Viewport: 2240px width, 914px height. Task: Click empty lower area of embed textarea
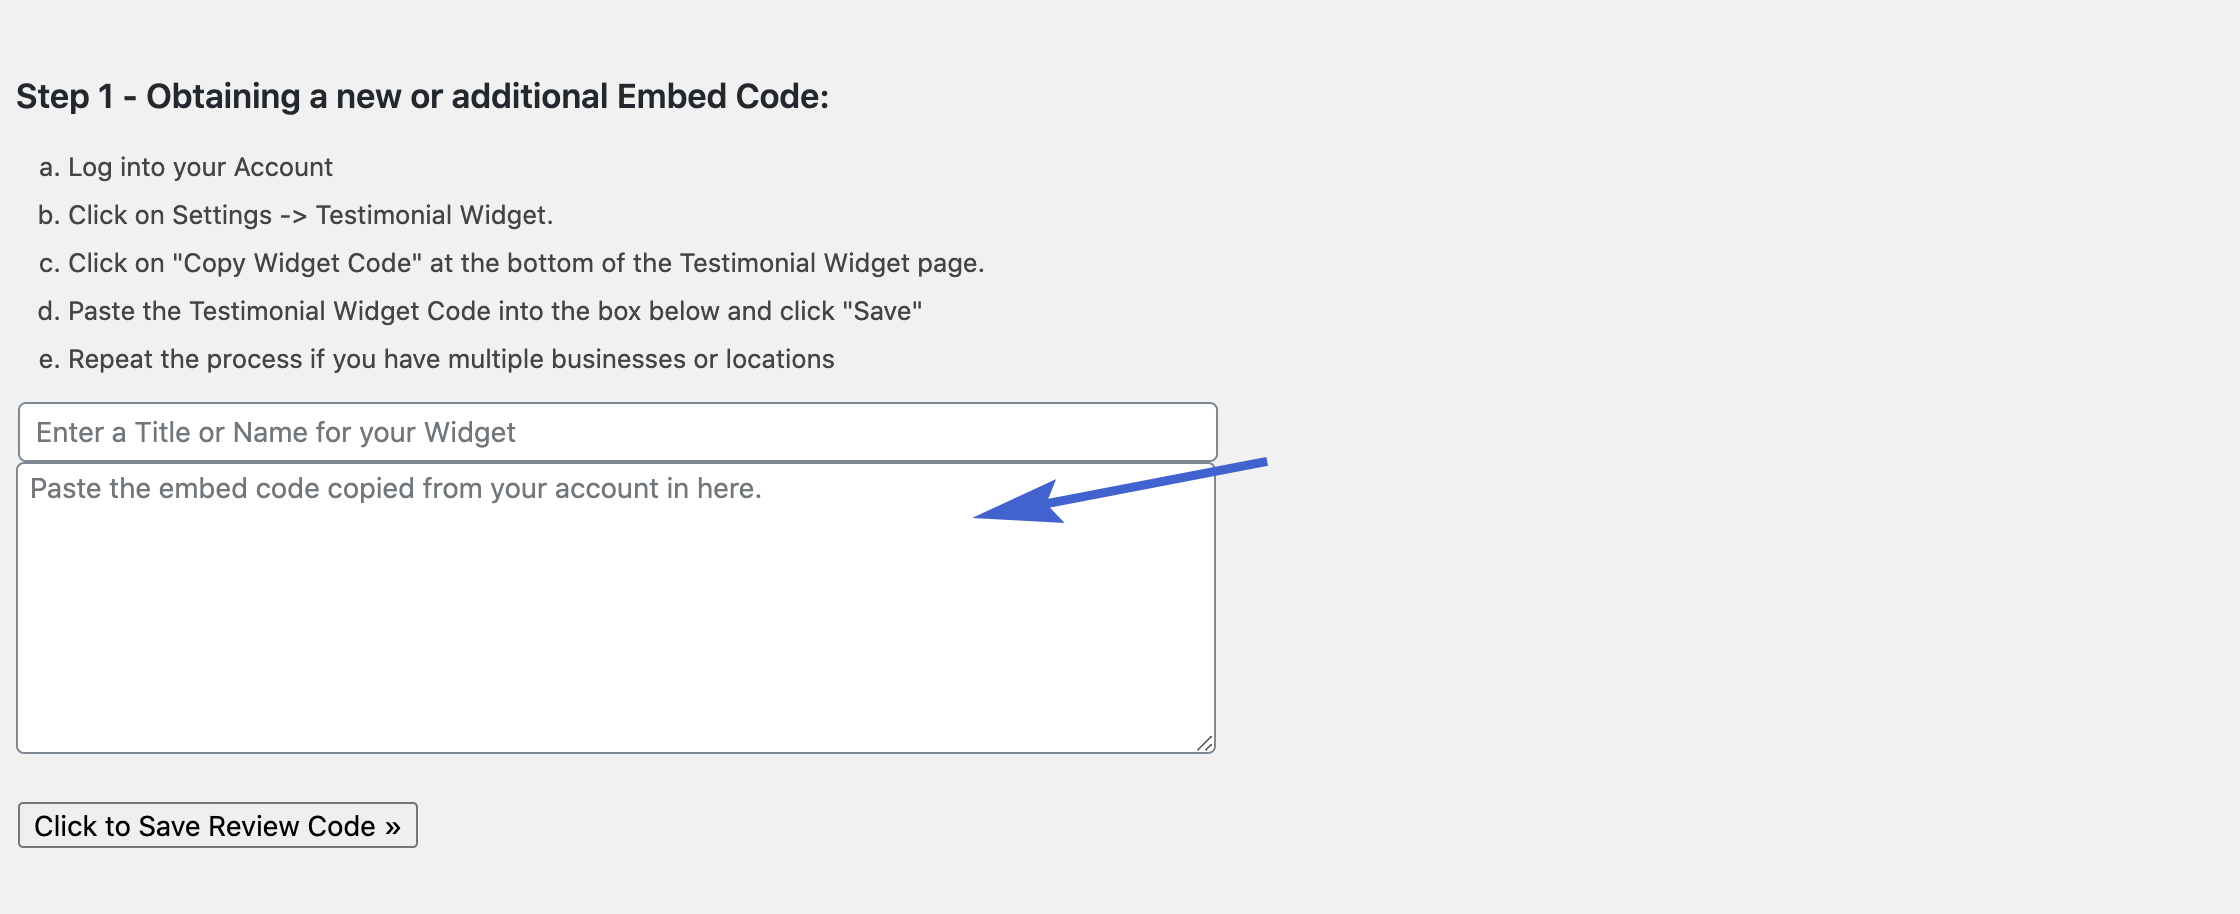pyautogui.click(x=616, y=650)
